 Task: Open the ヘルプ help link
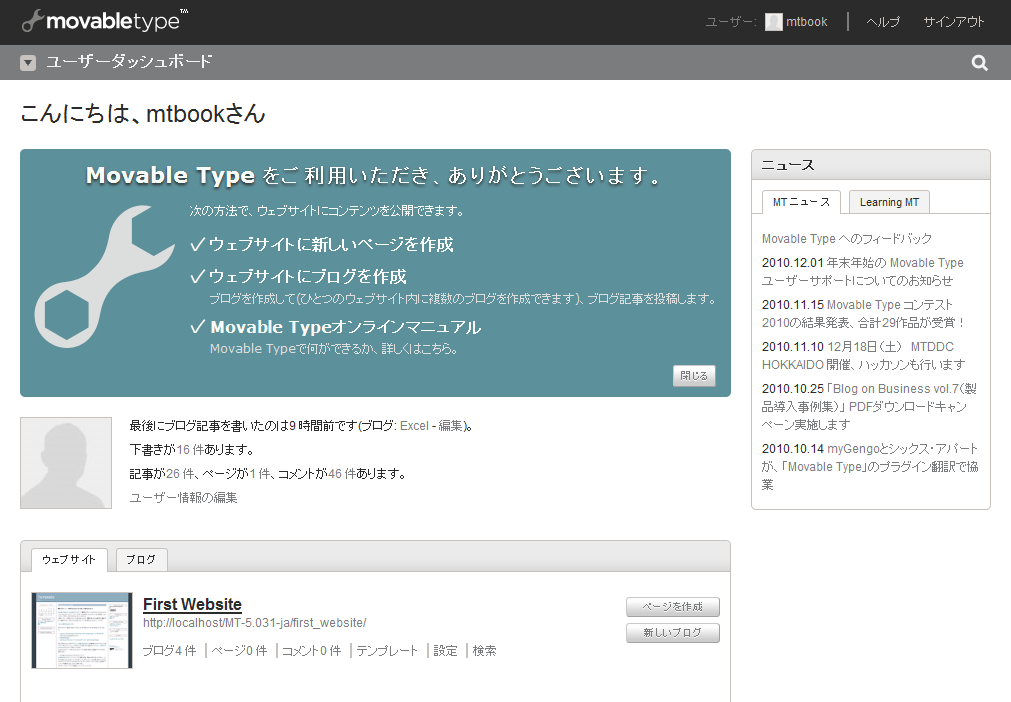click(x=883, y=22)
